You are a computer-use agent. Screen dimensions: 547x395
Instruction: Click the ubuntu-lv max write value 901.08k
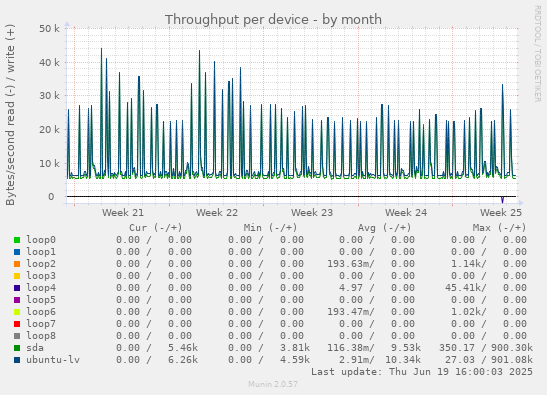click(x=512, y=360)
